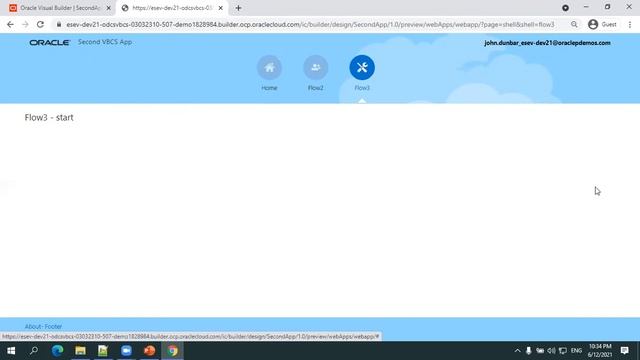Close the active preview browser tab
Screen dimensions: 640x360
[x=220, y=8]
